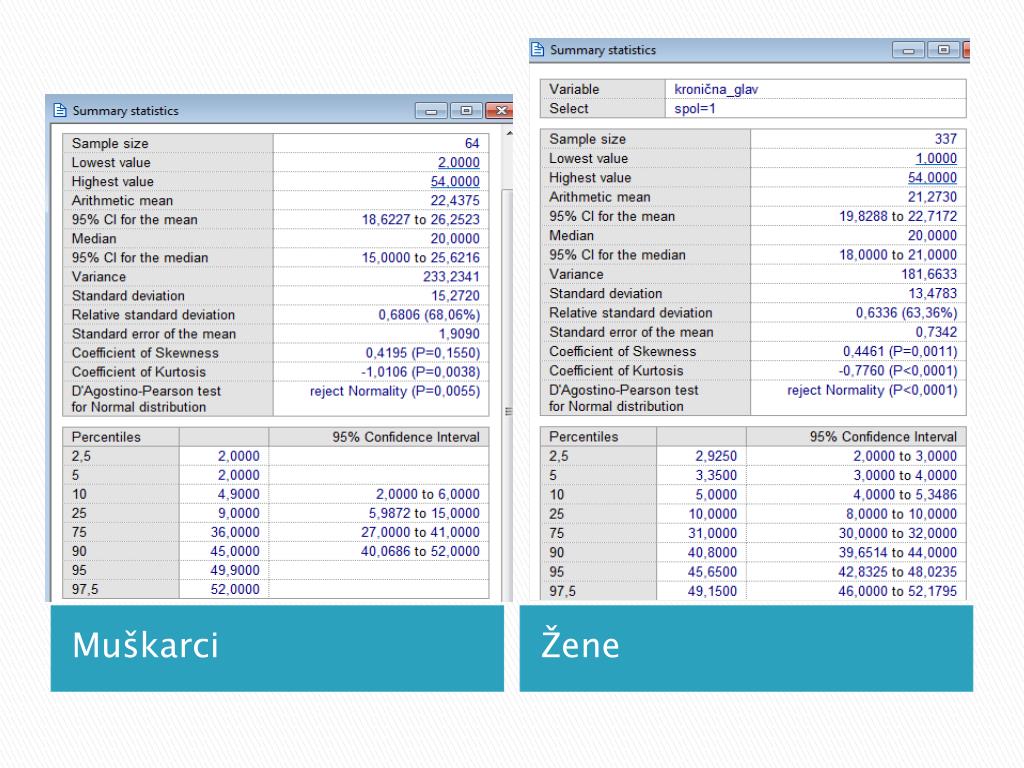Minimize the left Summary statistics window
Viewport: 1024px width, 768px height.
pos(431,111)
